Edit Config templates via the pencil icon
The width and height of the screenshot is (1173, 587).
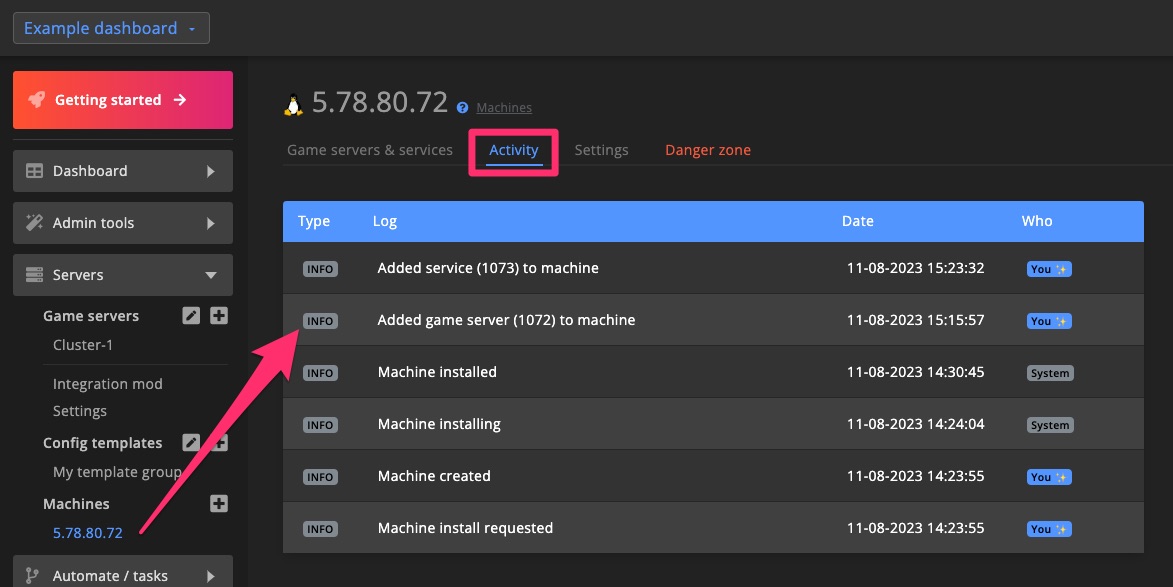pyautogui.click(x=192, y=442)
